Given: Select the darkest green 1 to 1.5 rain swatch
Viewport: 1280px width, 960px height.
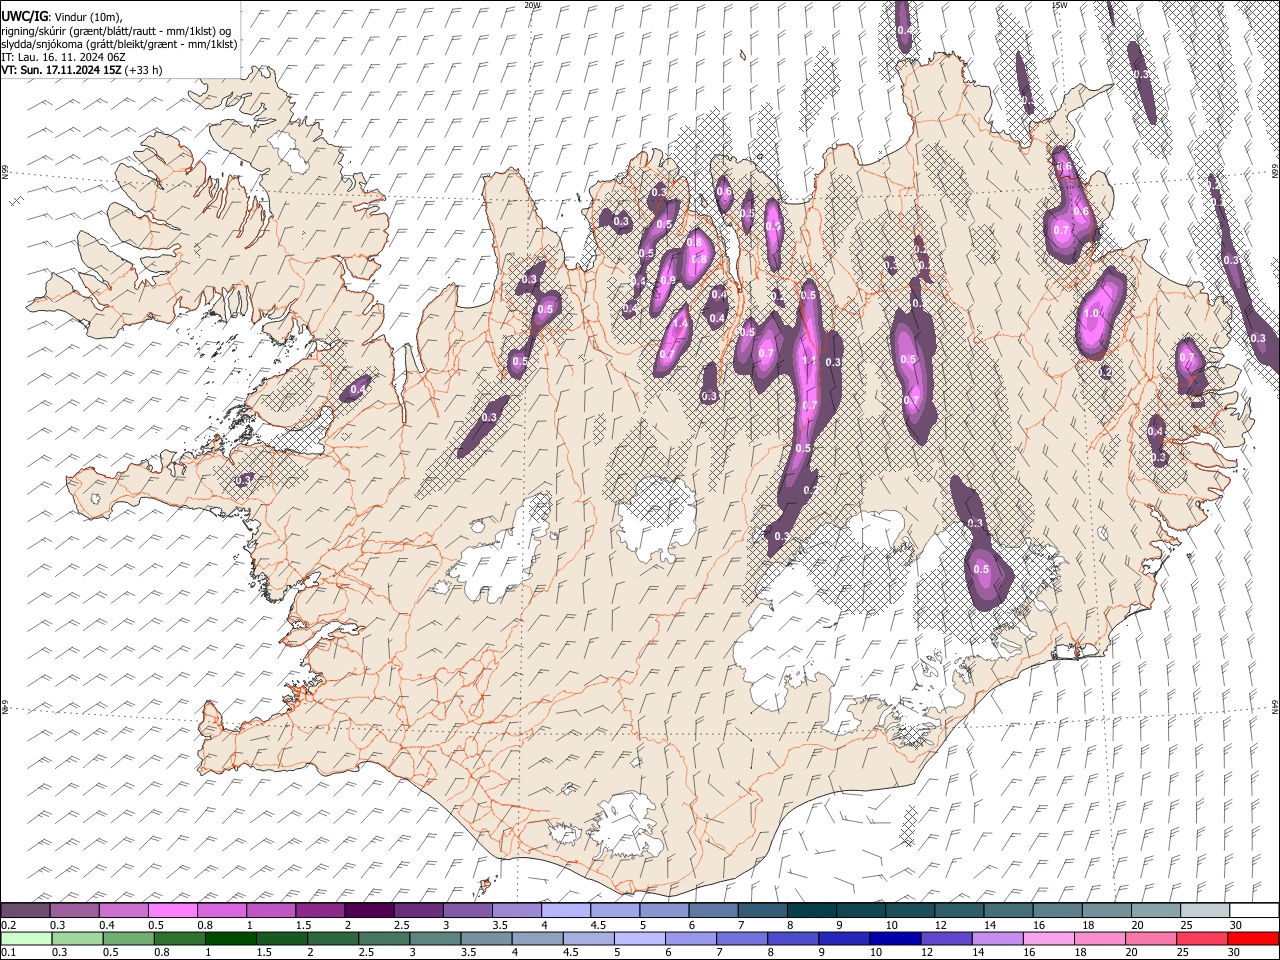Looking at the screenshot, I should pos(230,938).
